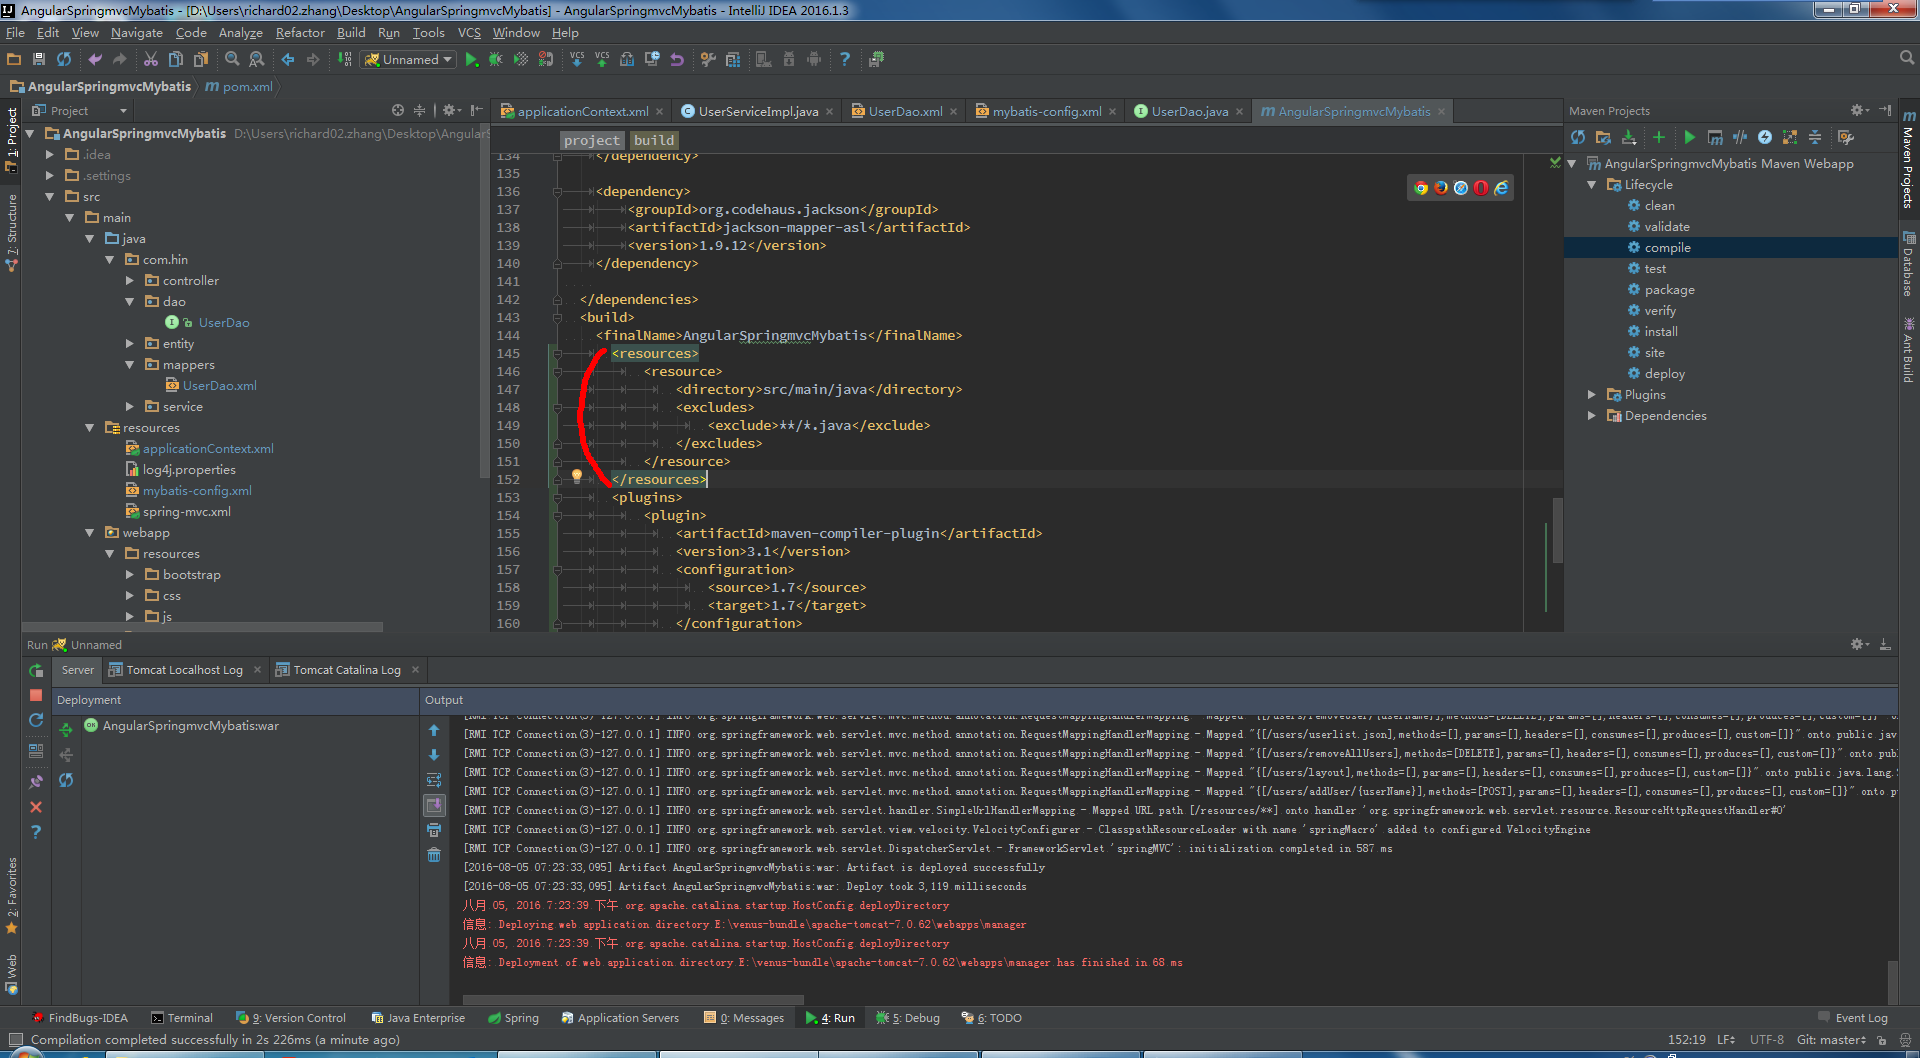Open the Event Log
Viewport: 1920px width, 1058px height.
pyautogui.click(x=1853, y=1018)
